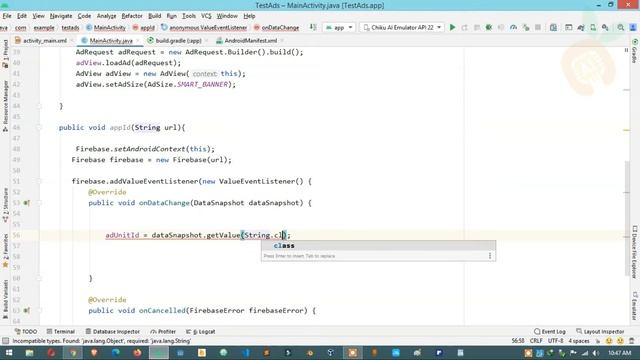Start debugging the app with the bug icon
The height and width of the screenshot is (360, 640).
point(489,27)
